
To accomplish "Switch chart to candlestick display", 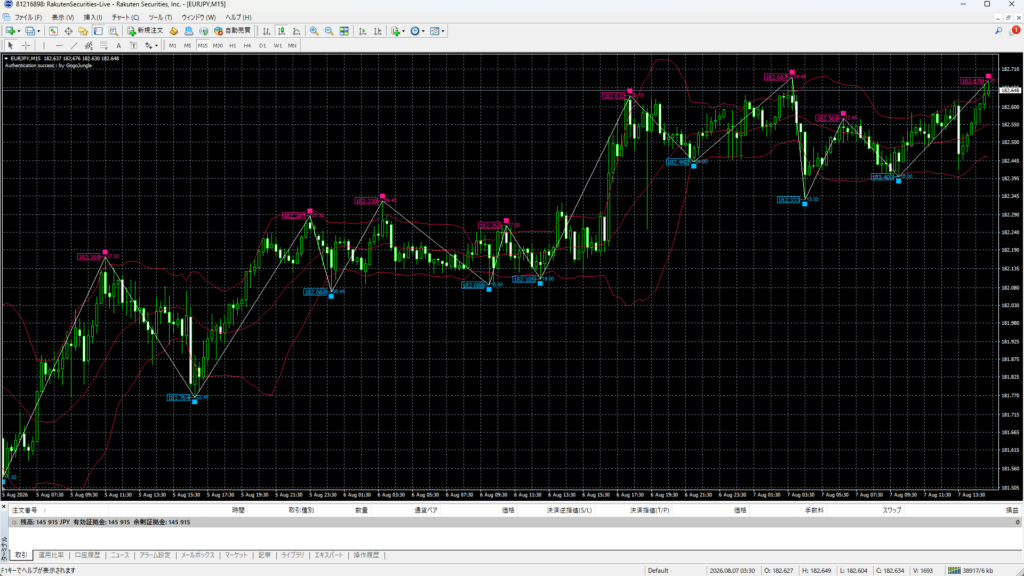I will pyautogui.click(x=281, y=31).
